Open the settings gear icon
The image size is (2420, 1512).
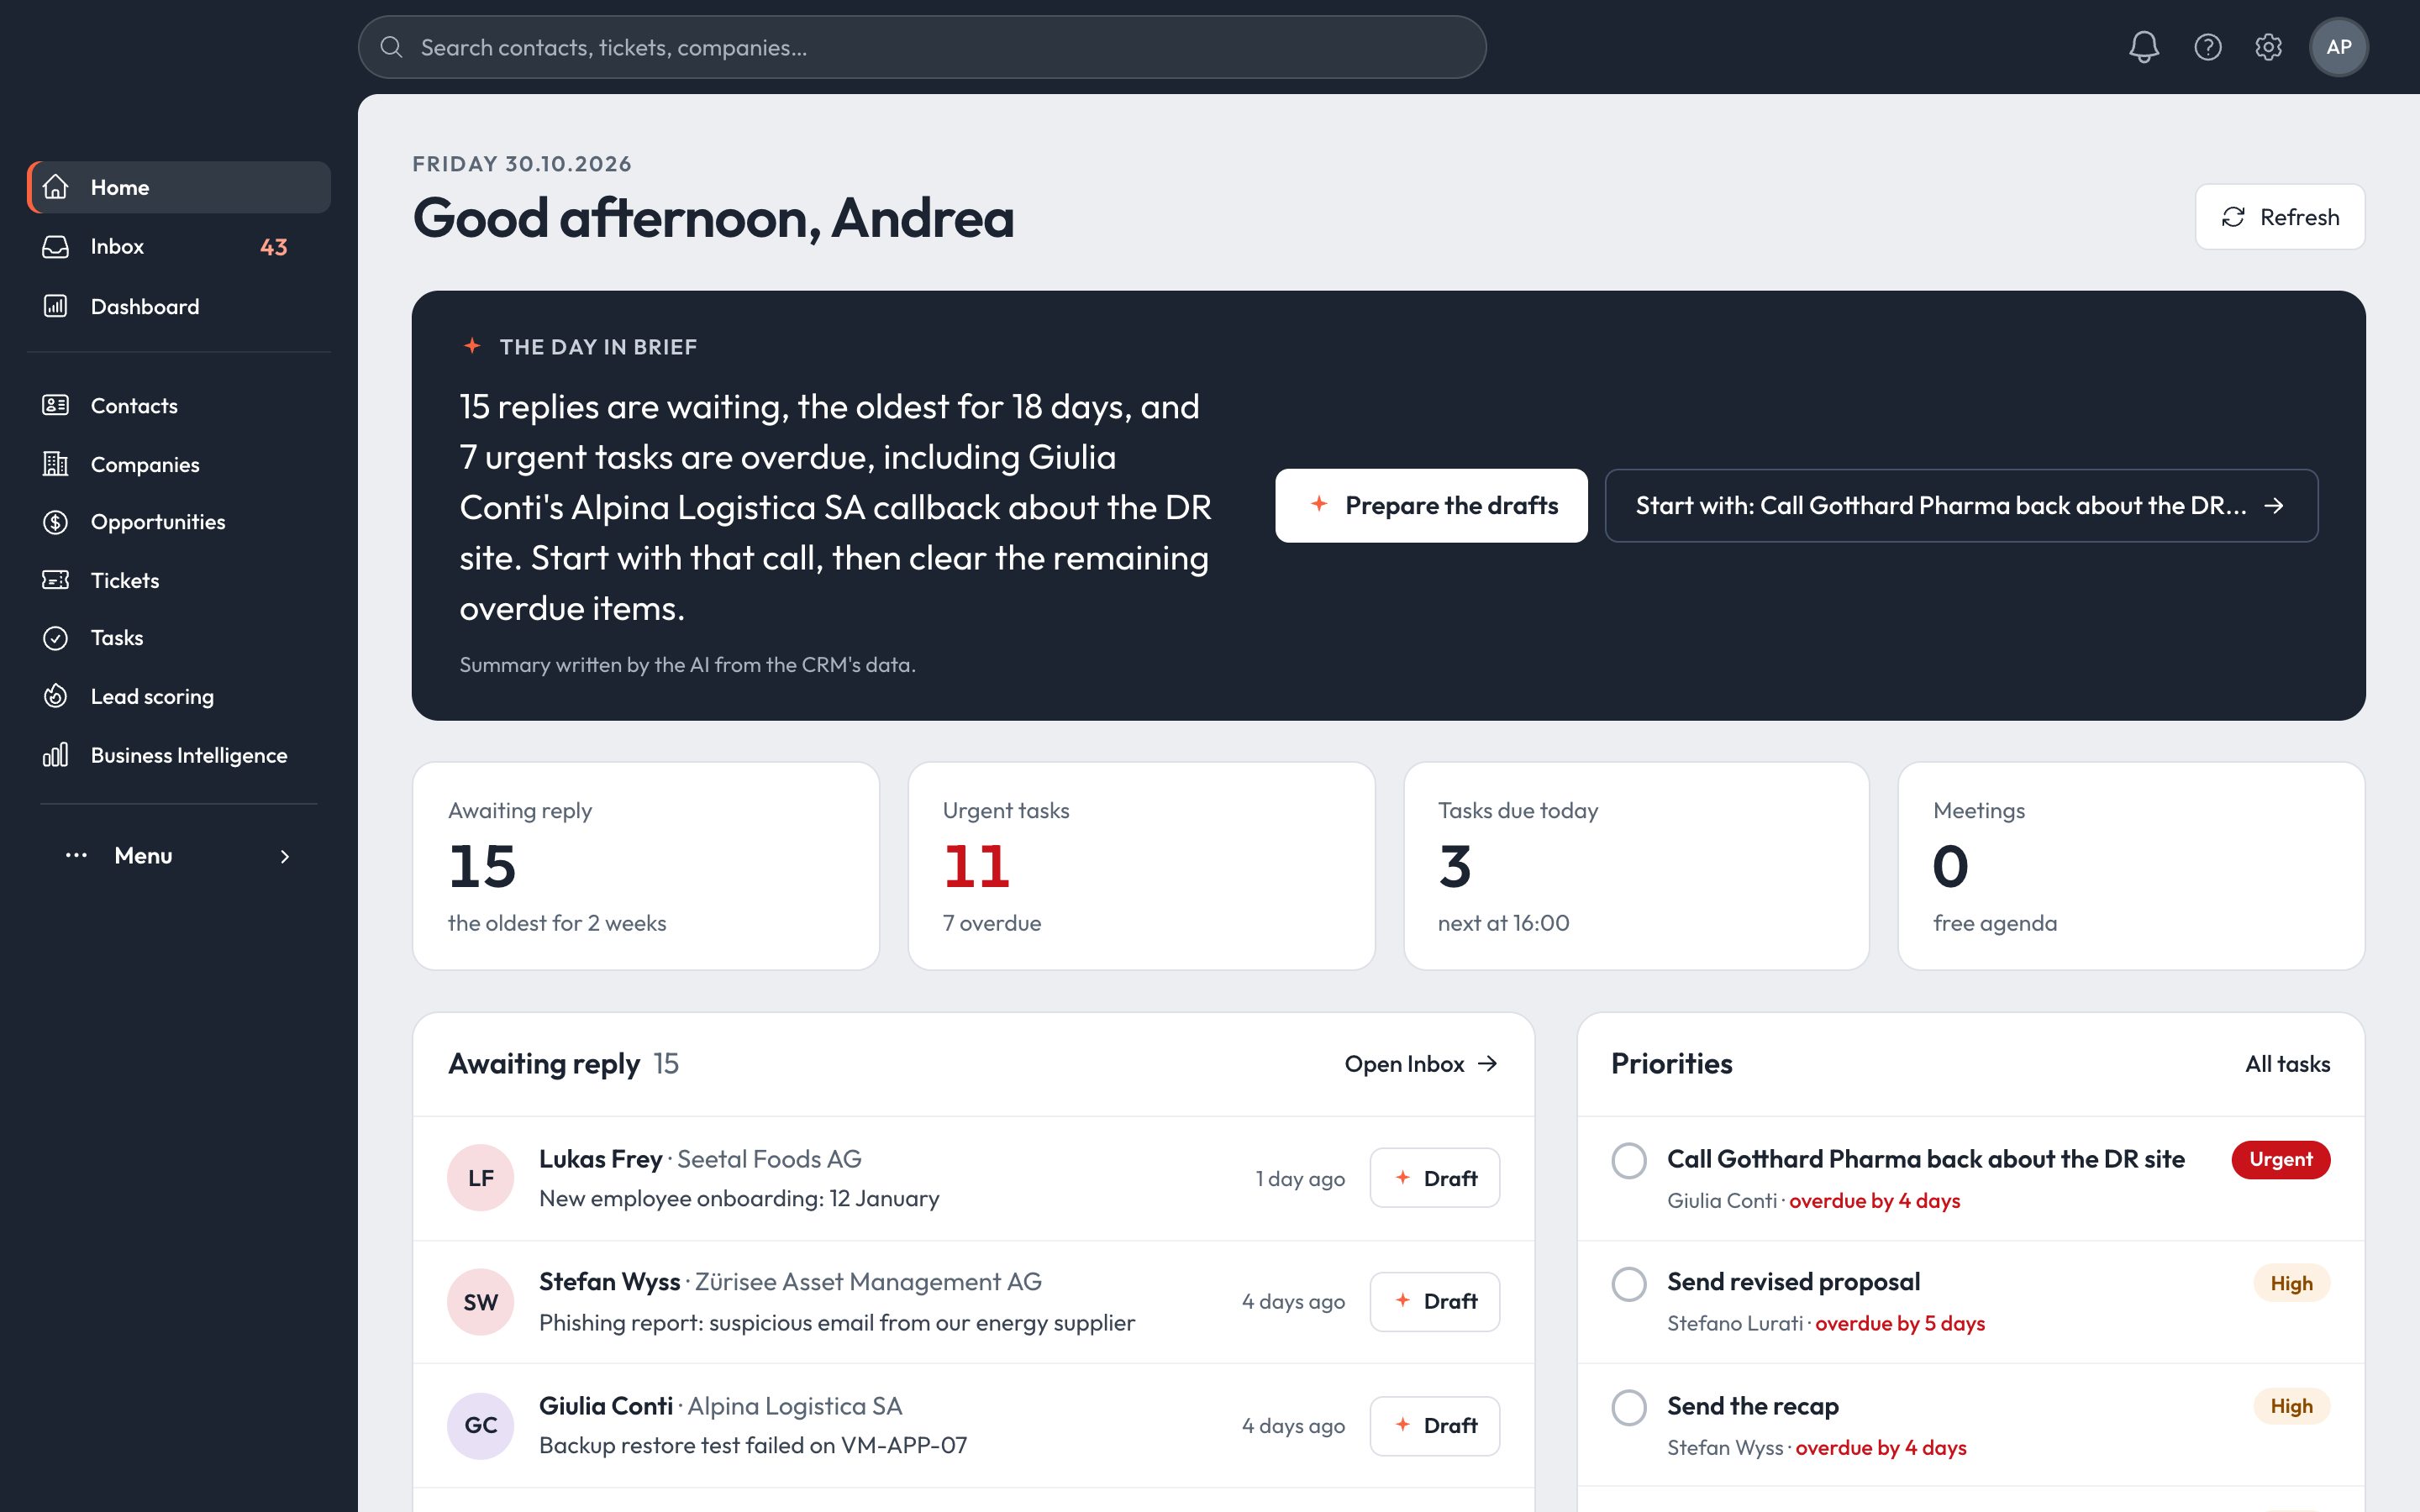tap(2268, 47)
